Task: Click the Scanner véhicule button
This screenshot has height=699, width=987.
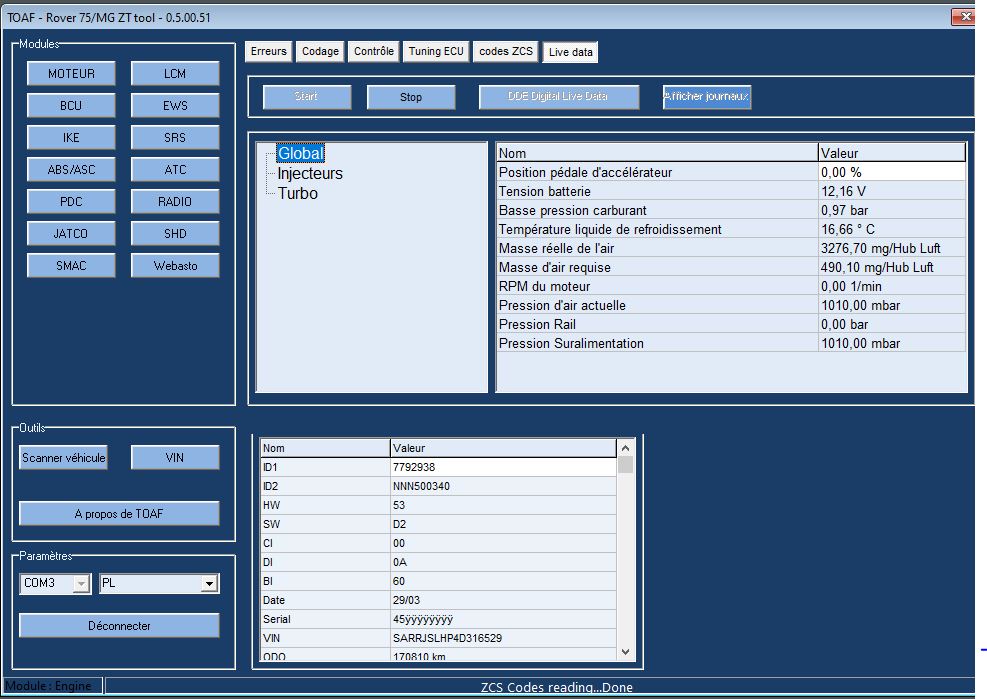Action: point(63,458)
